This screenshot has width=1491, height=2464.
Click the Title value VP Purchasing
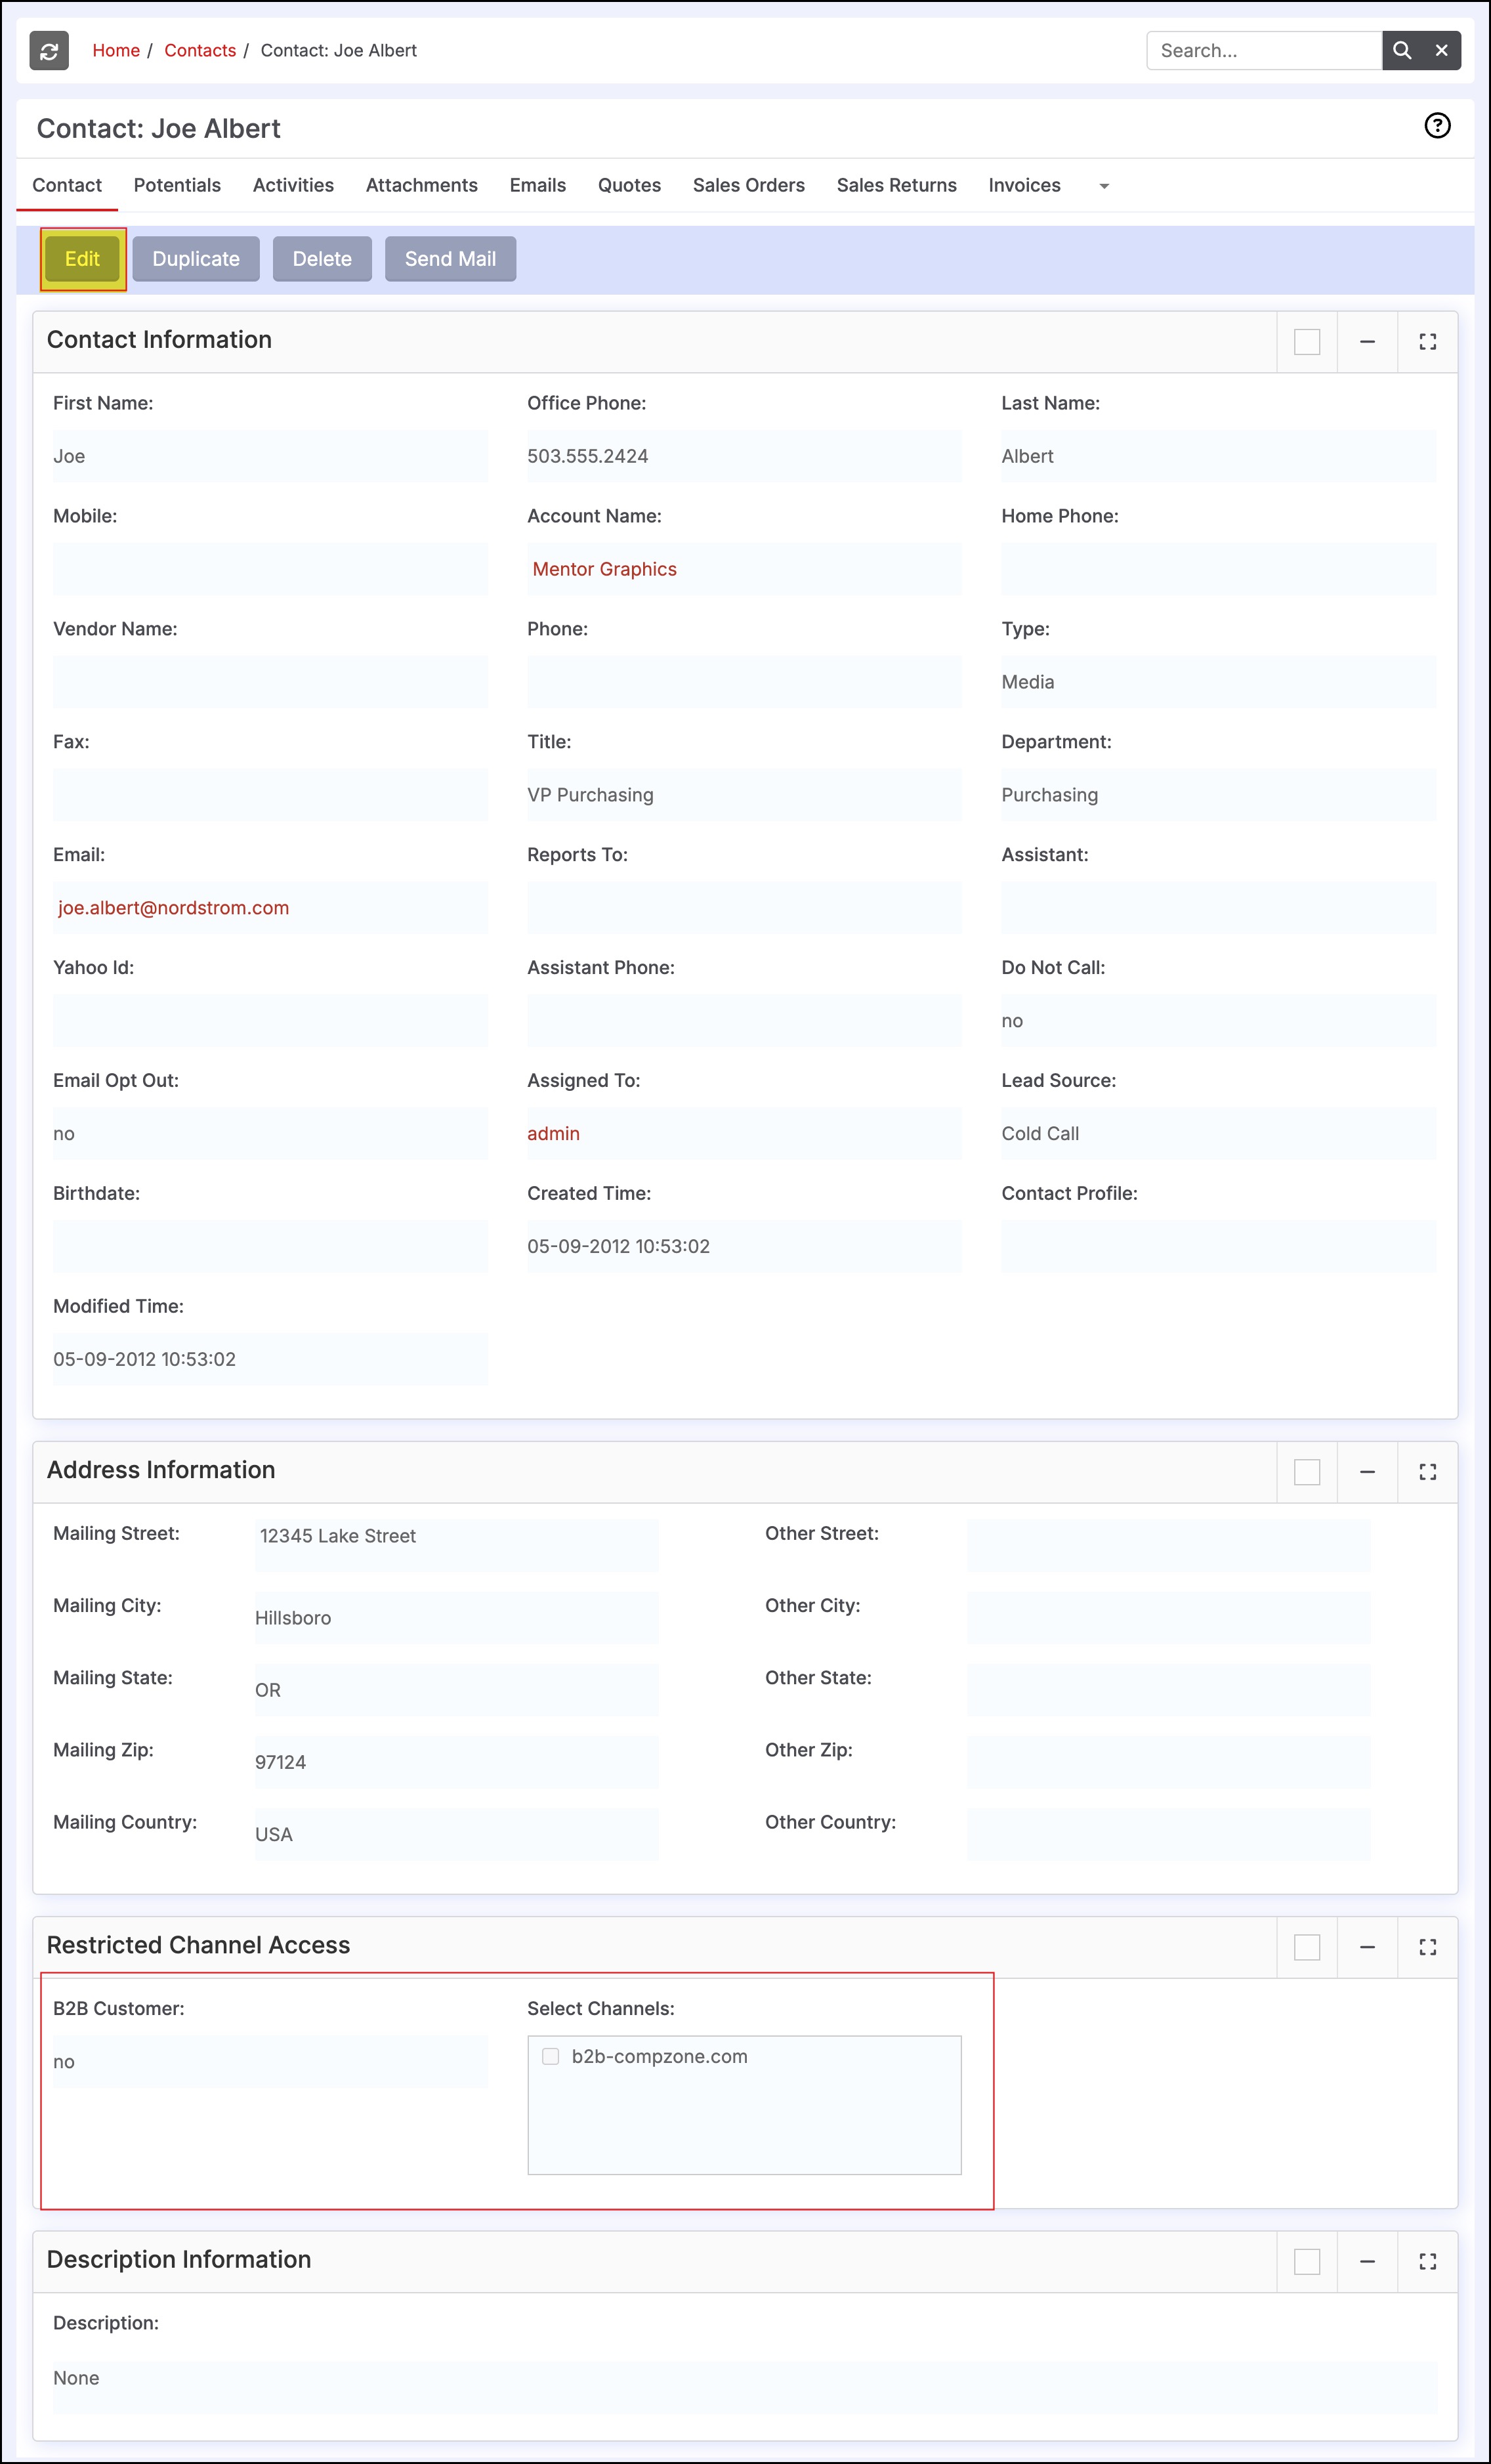tap(590, 795)
